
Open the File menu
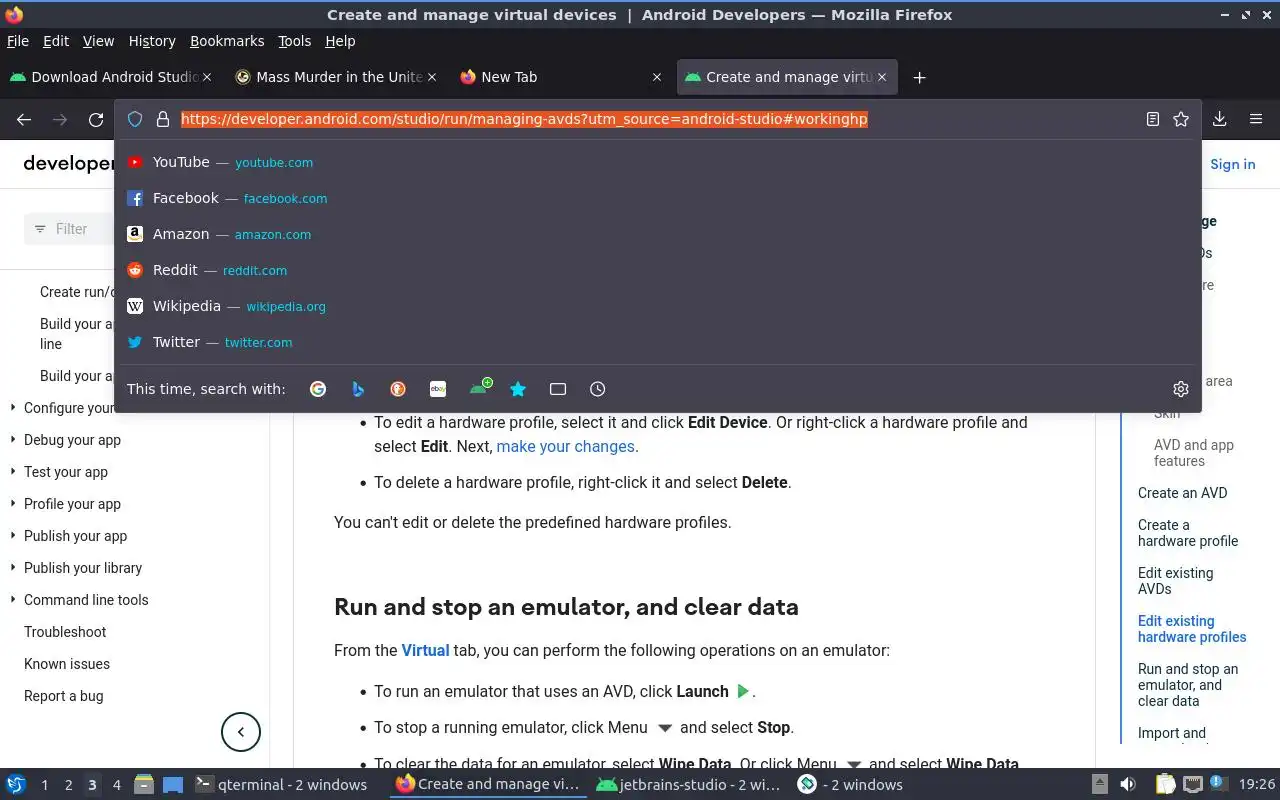click(x=18, y=41)
